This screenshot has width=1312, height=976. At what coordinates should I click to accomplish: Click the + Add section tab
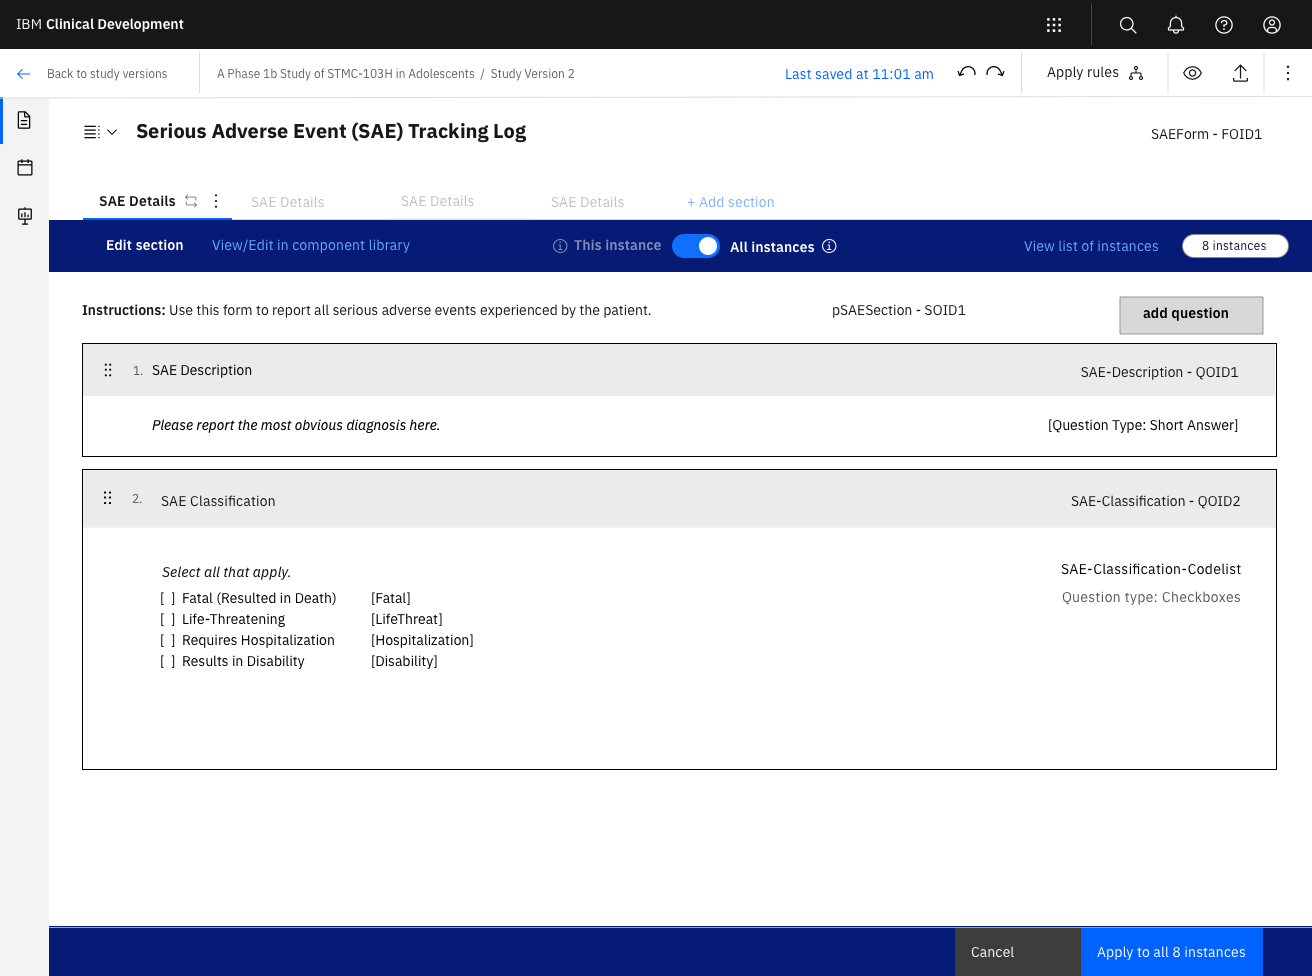(730, 202)
